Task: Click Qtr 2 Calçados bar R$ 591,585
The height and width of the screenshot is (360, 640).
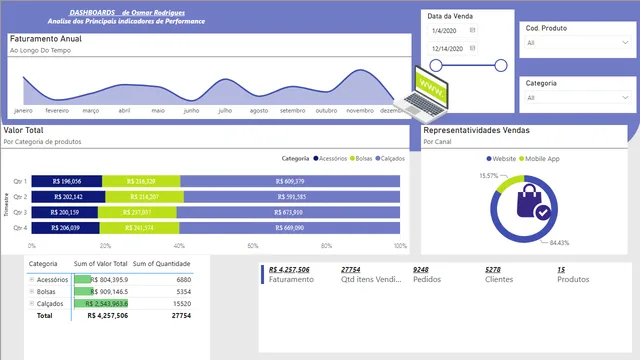Action: tap(292, 197)
